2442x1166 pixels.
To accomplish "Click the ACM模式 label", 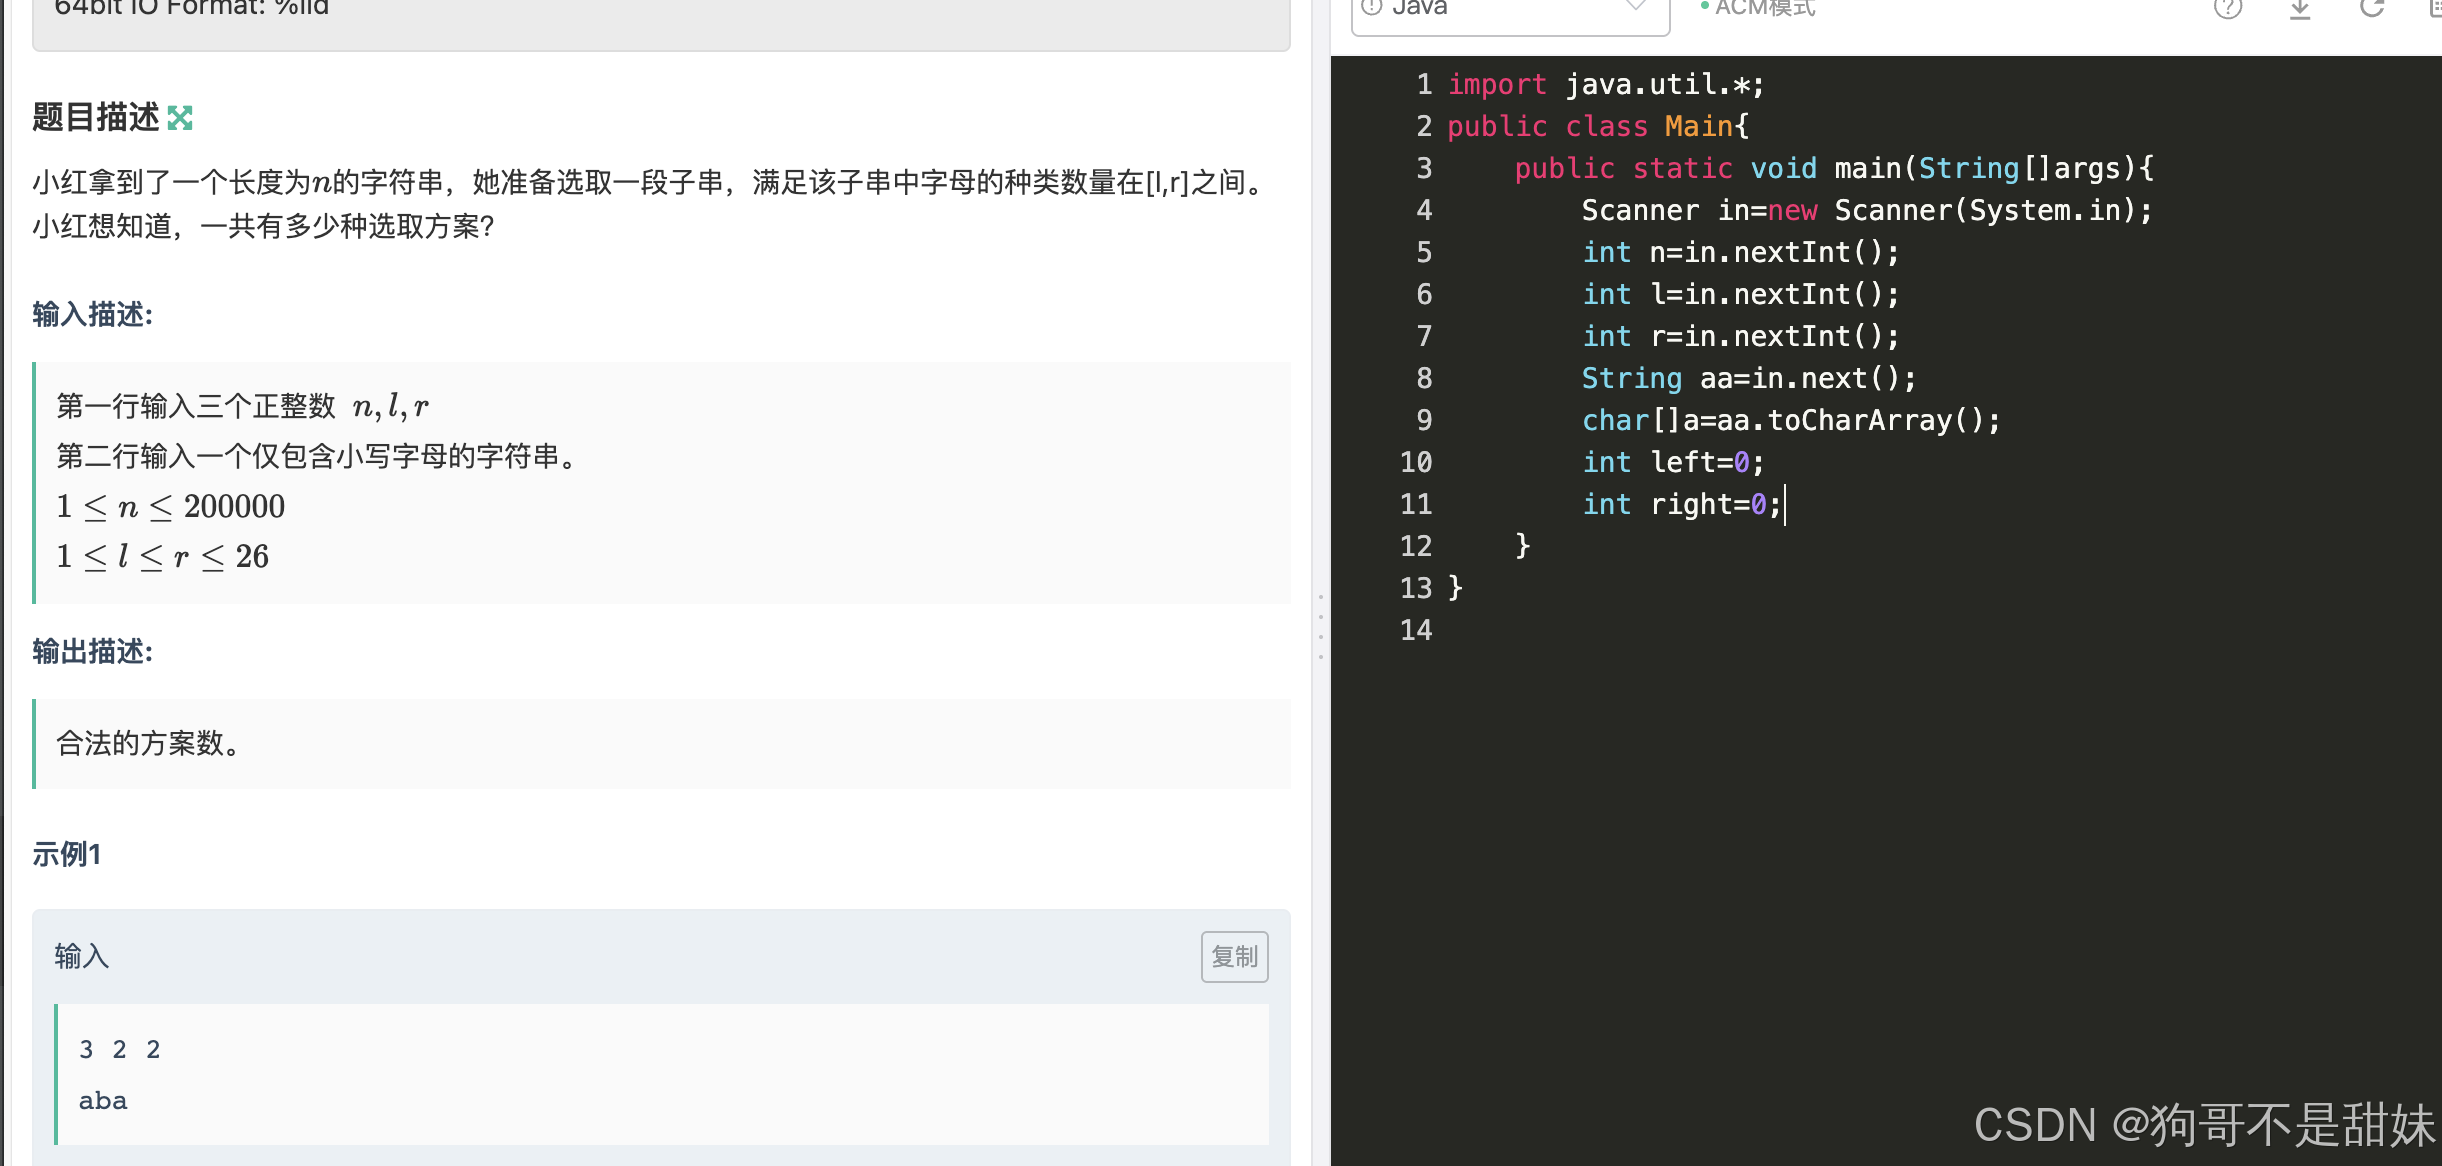I will tap(1765, 8).
